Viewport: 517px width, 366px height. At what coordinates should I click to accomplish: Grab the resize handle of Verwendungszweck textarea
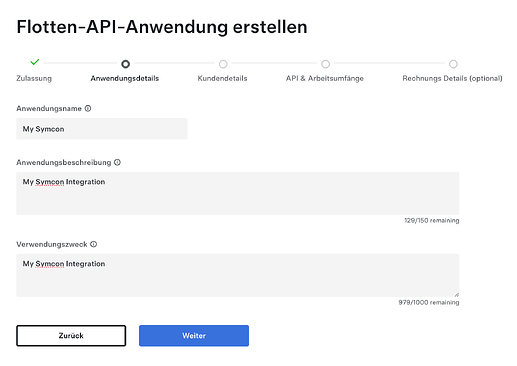point(456,294)
